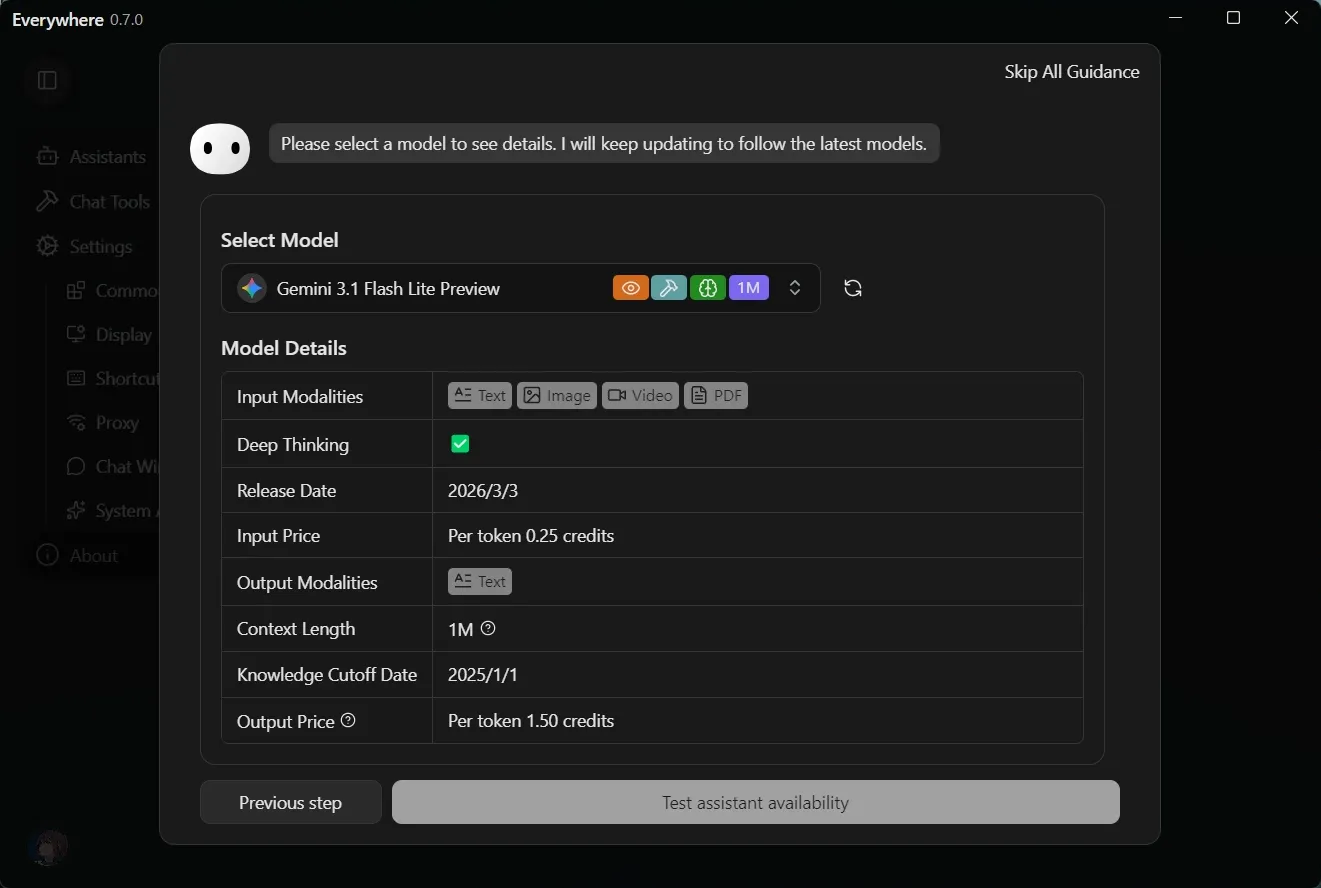Screen dimensions: 1321x888
Task: Toggle the Deep Thinking checkbox
Action: coord(460,444)
